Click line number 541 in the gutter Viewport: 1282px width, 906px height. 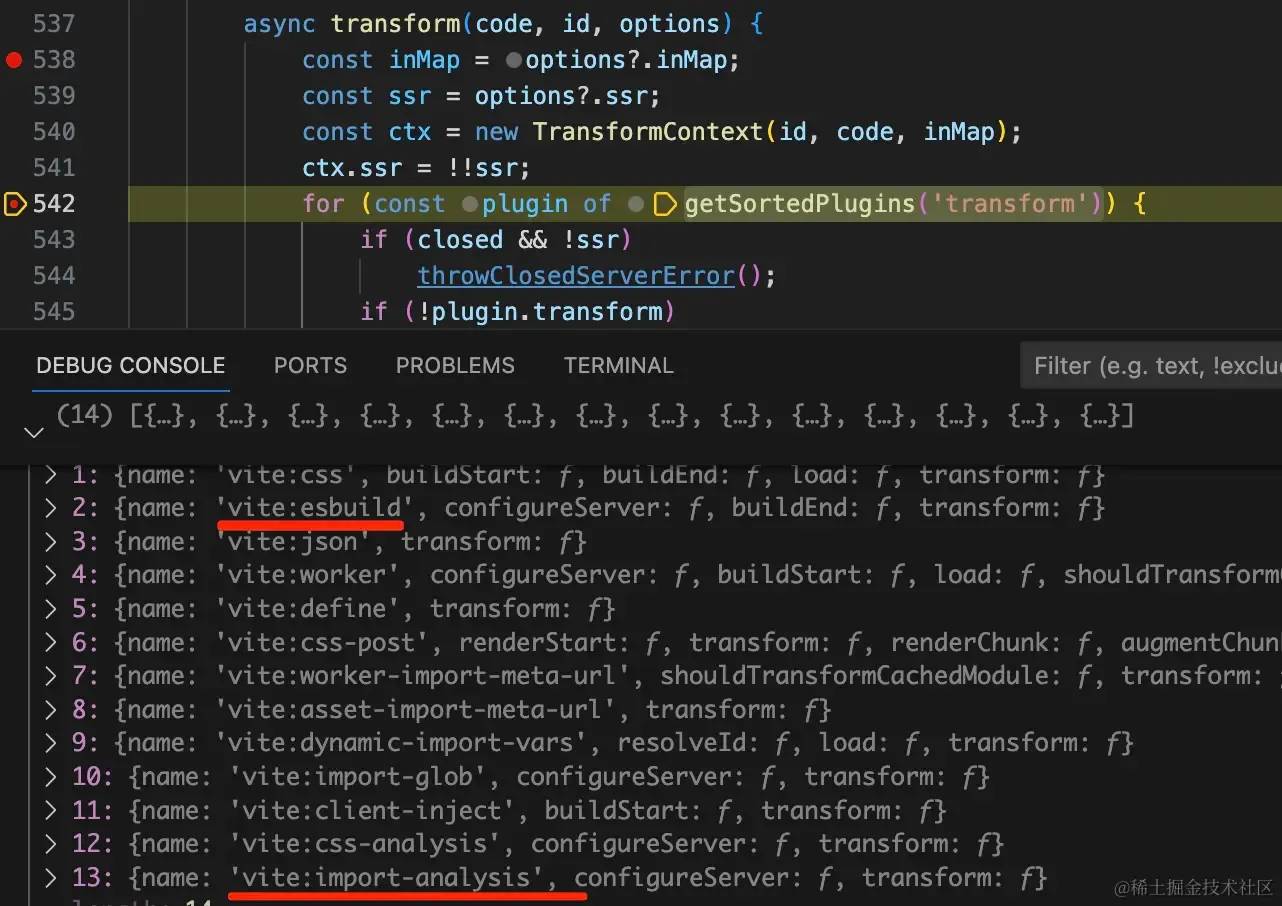tap(54, 168)
